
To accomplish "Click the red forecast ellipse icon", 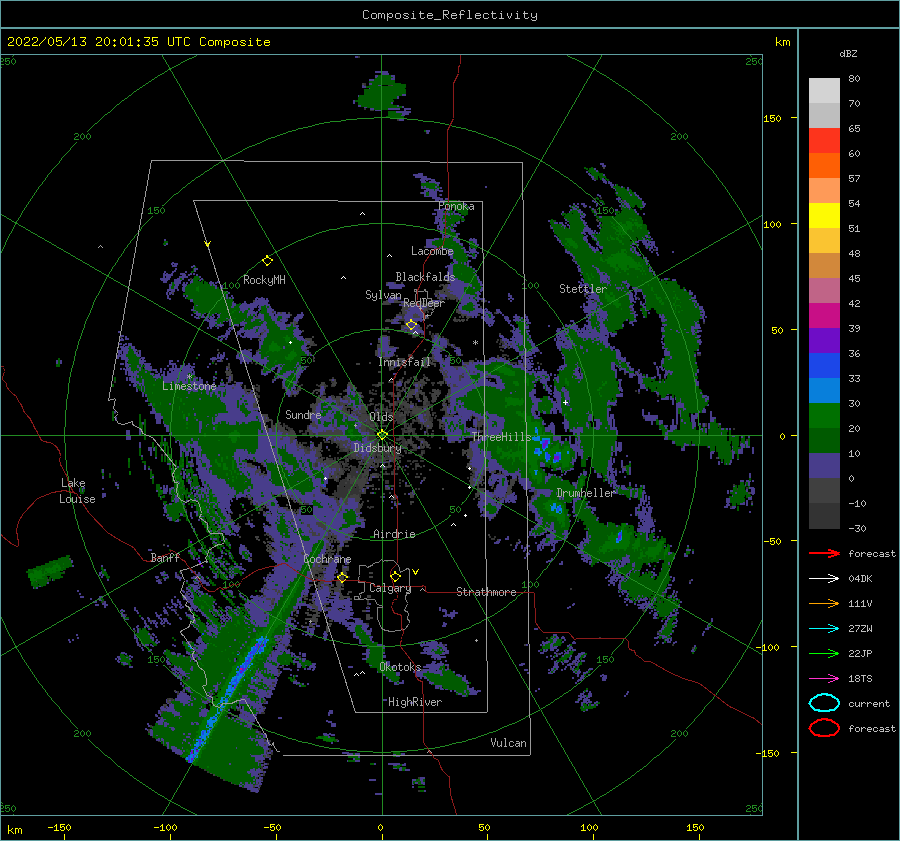I will point(824,728).
